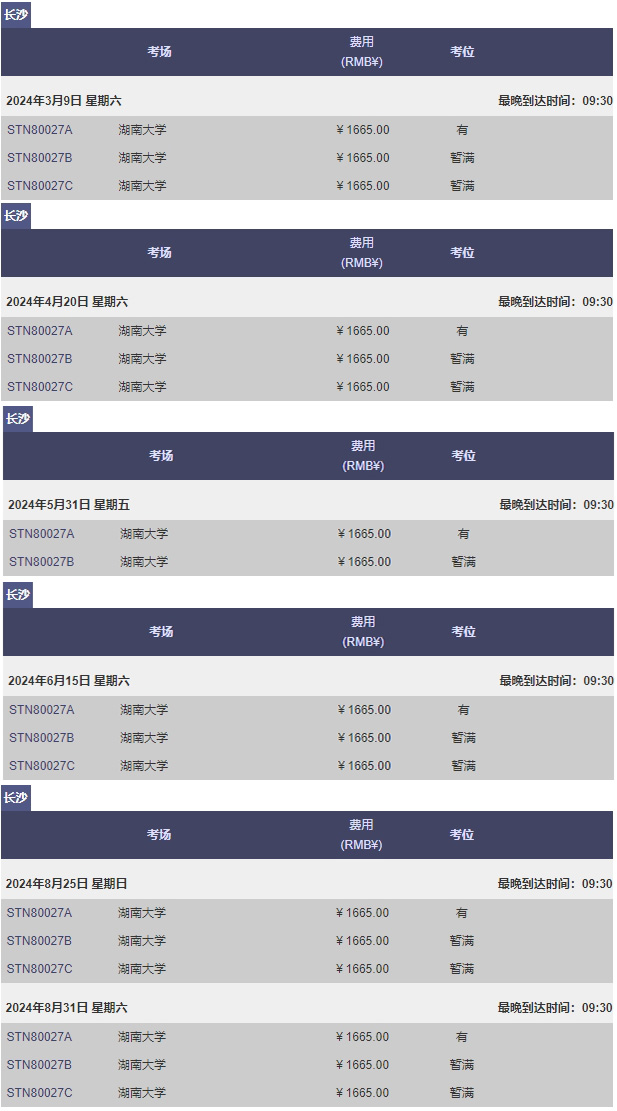Click the 有 seat status for August 31
The image size is (617, 1111).
462,1037
